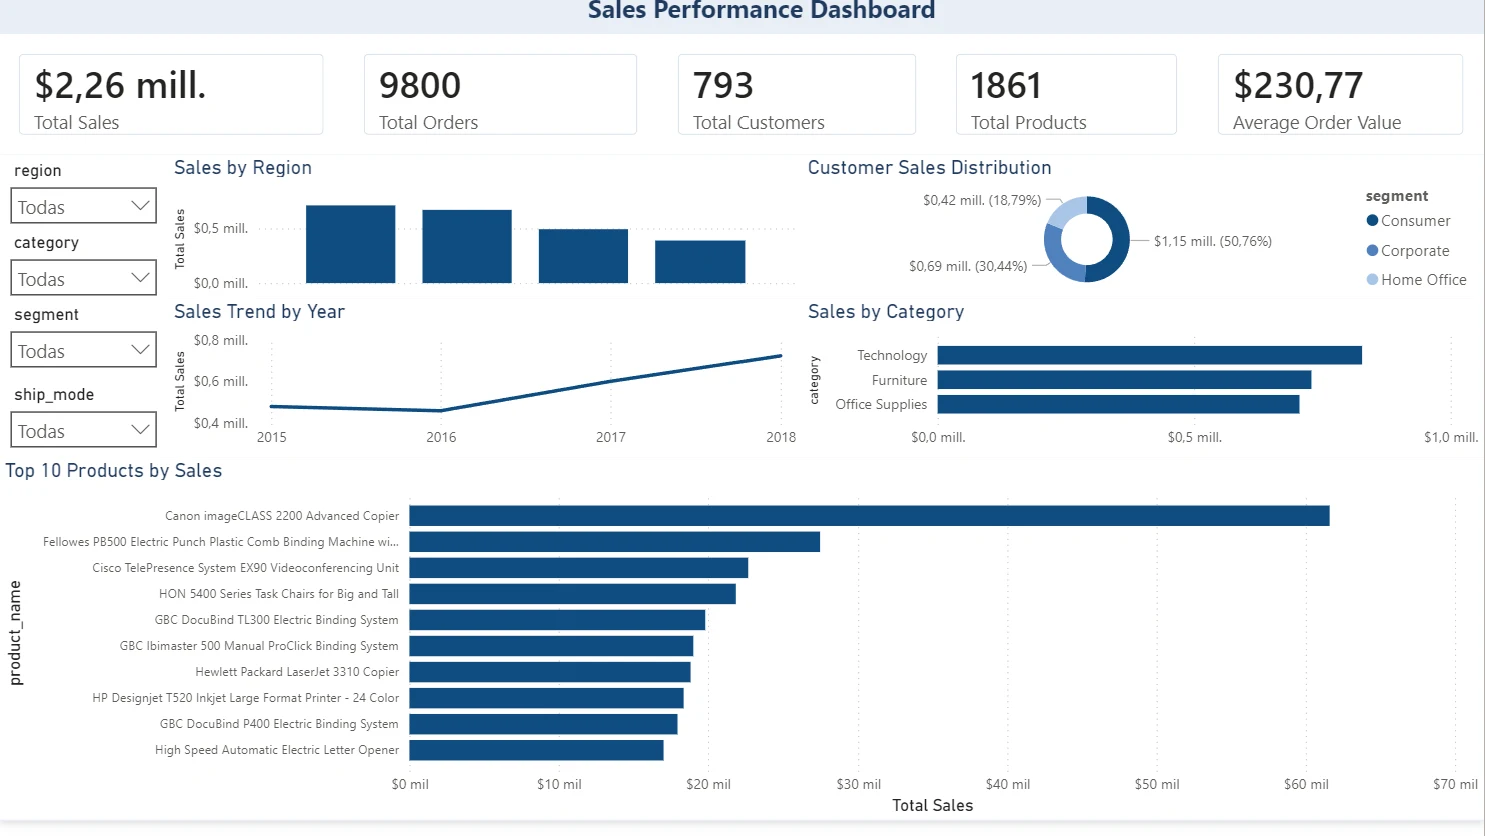Expand the ship_mode filter dropdown
The height and width of the screenshot is (836, 1485).
click(84, 430)
